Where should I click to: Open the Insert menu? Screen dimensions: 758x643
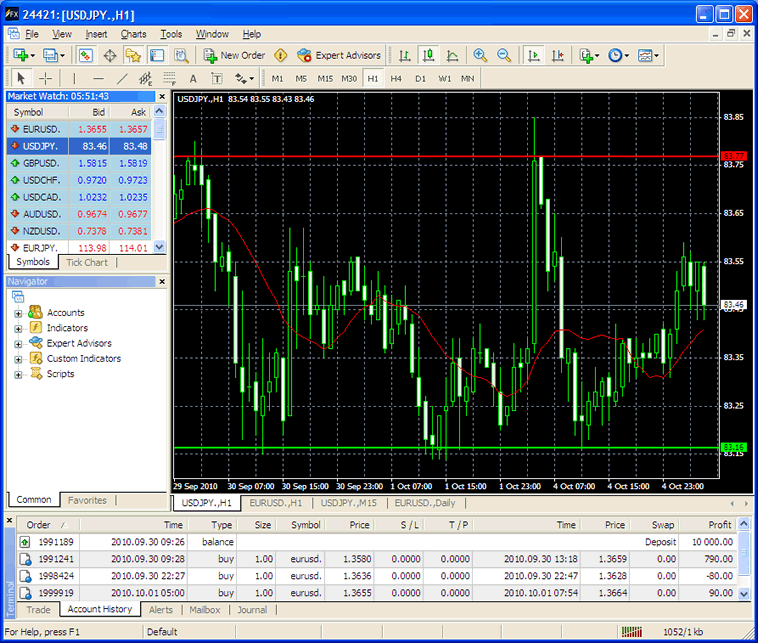click(96, 34)
